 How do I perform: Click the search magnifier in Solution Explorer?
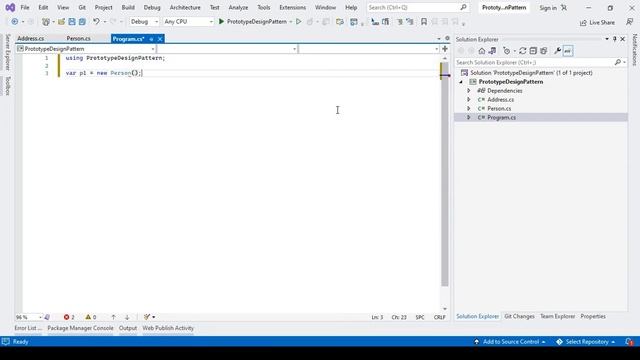point(618,62)
